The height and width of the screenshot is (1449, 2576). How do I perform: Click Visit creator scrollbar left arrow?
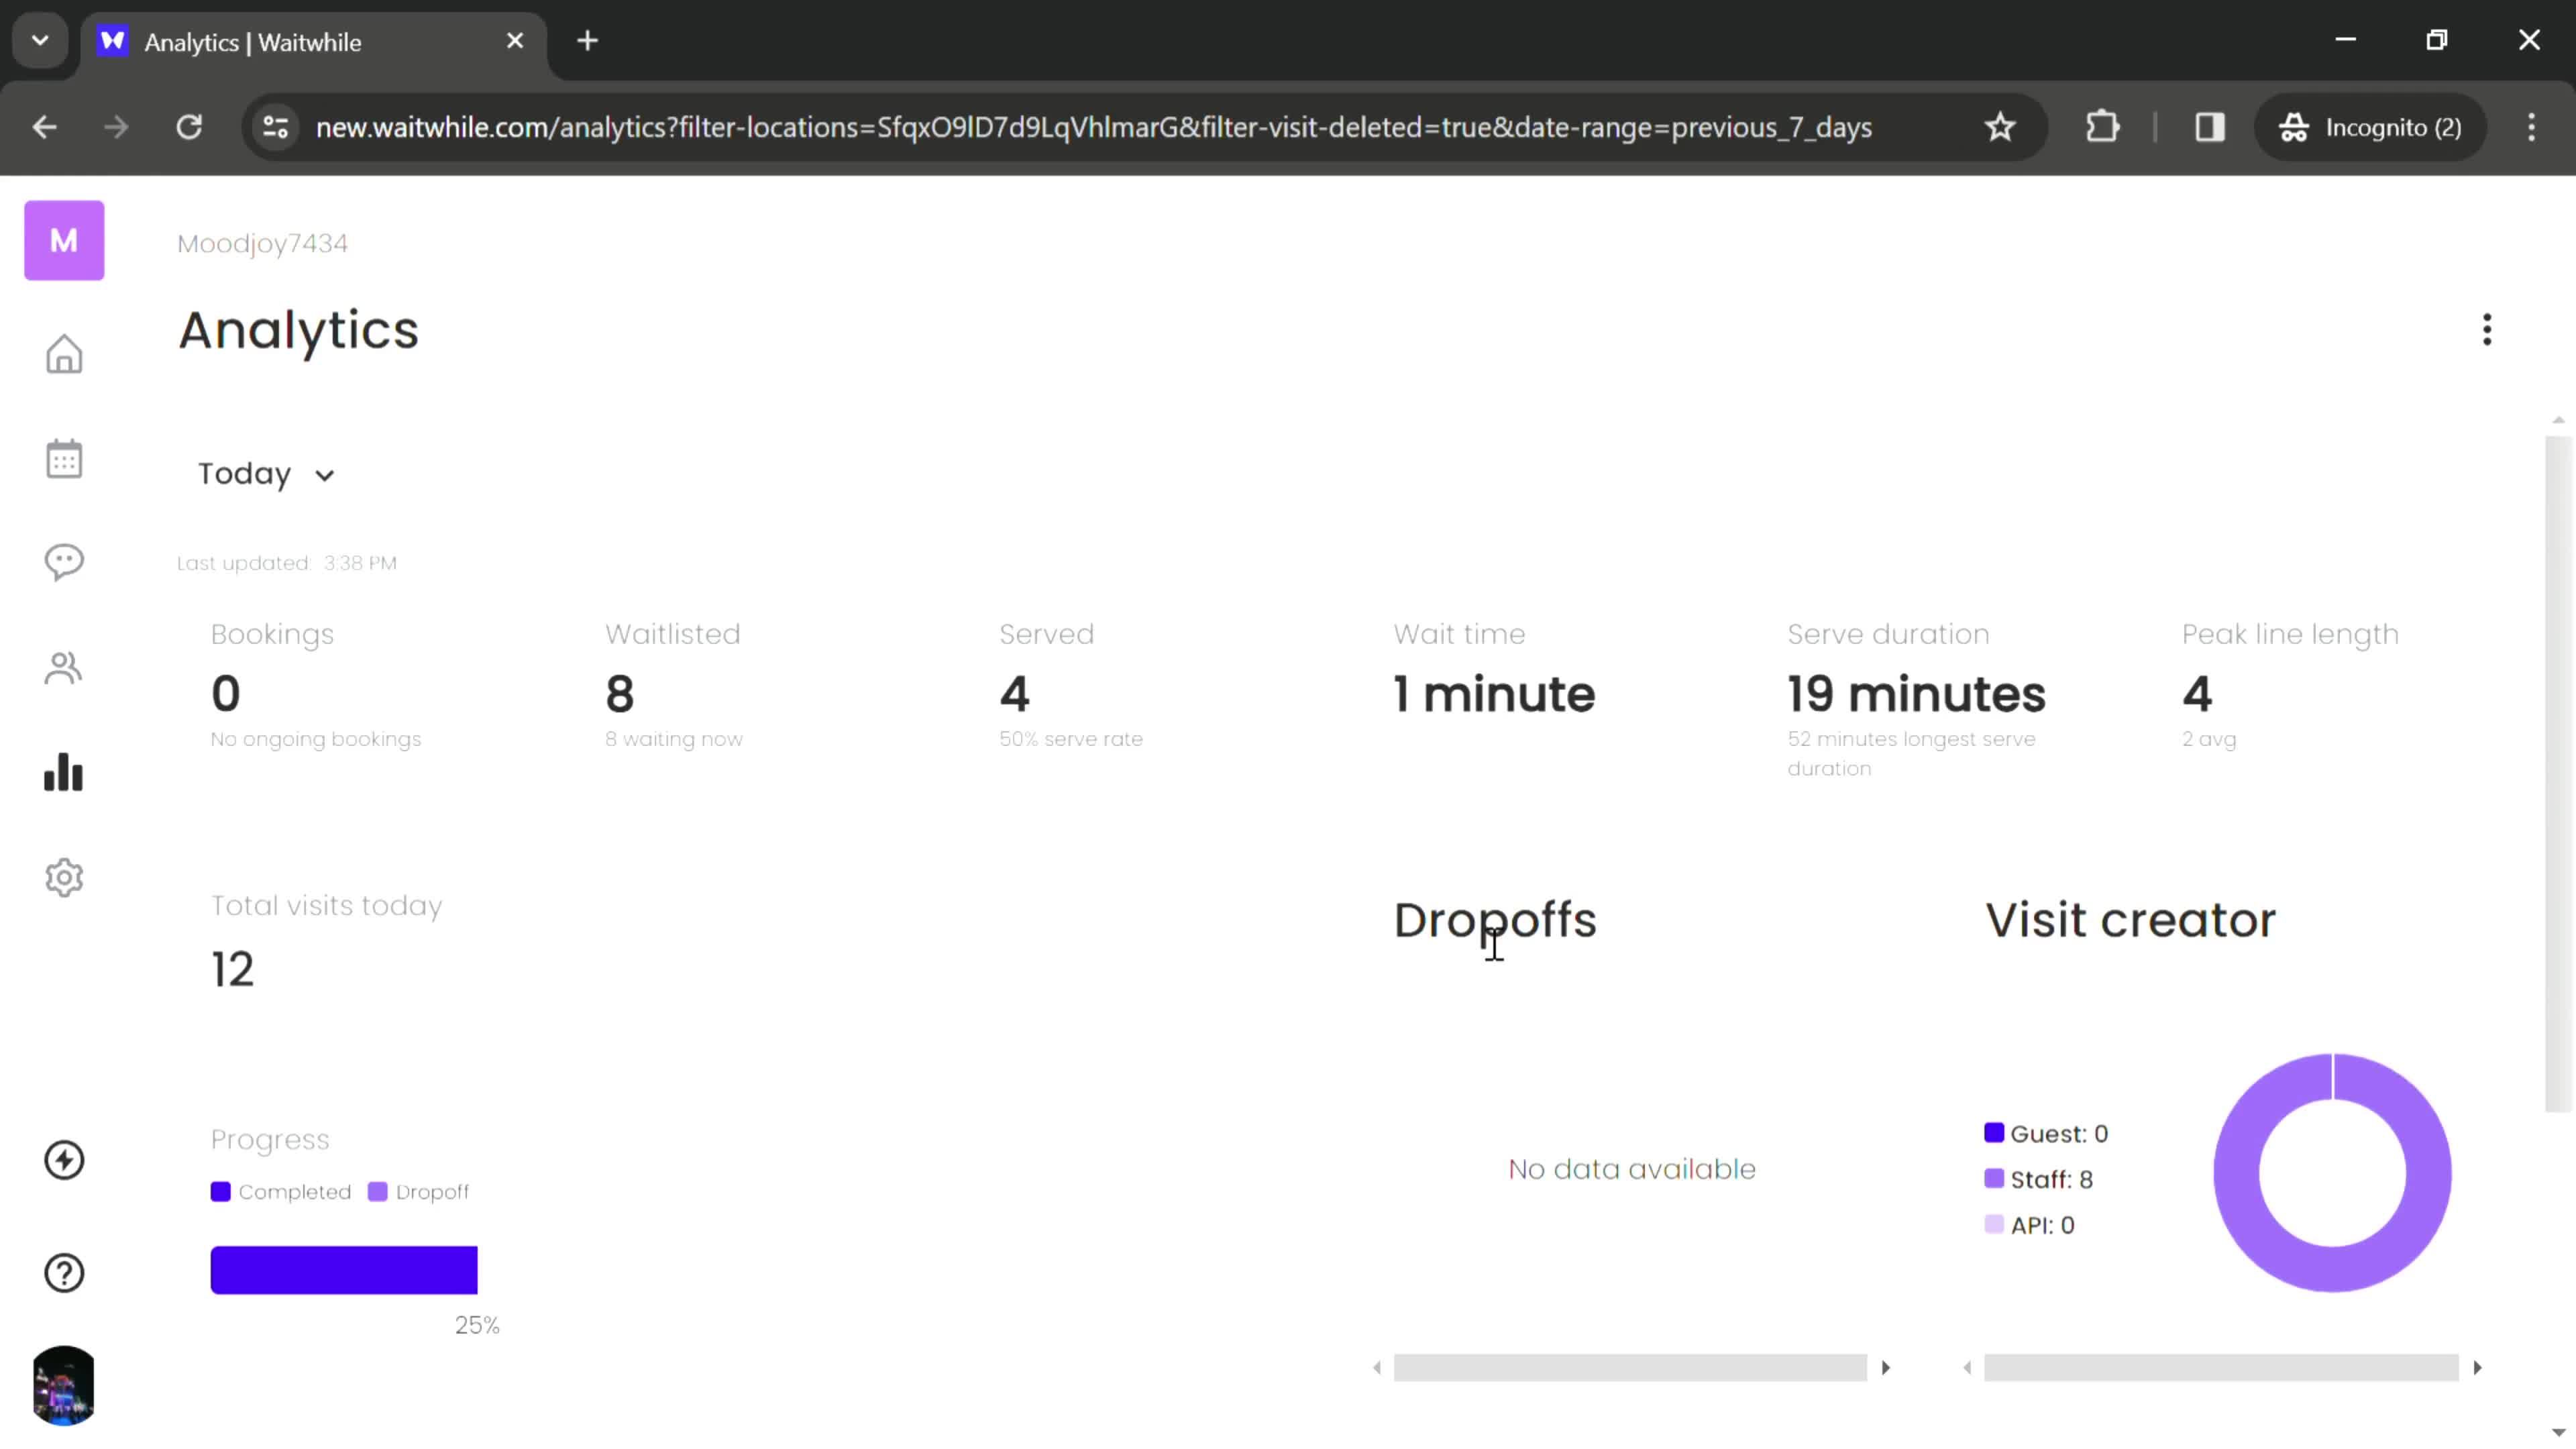tap(1967, 1368)
